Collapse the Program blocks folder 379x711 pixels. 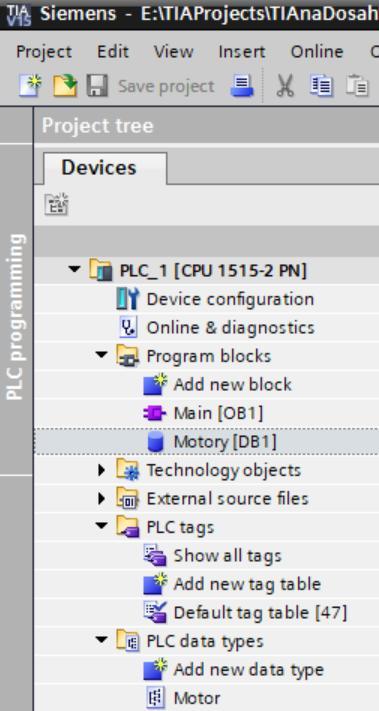pyautogui.click(x=102, y=356)
